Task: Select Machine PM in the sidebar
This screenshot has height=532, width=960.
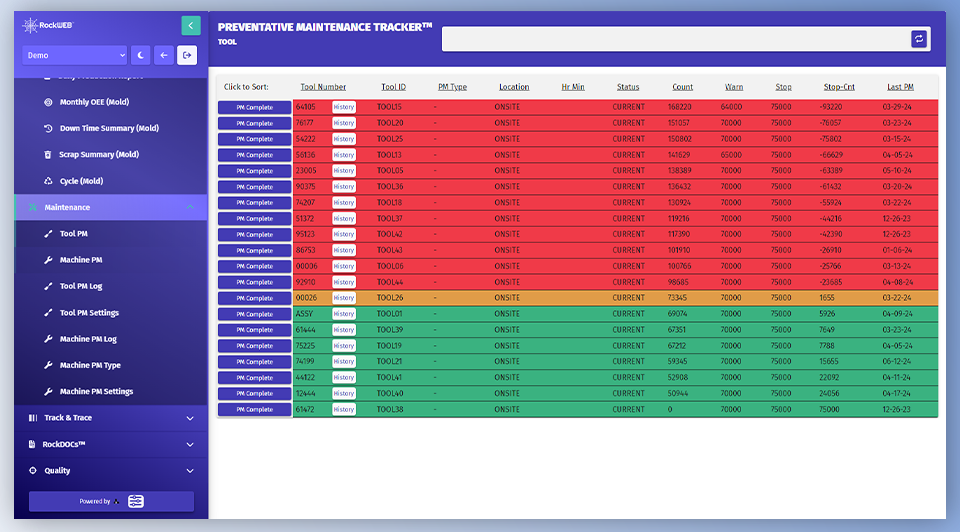Action: (x=81, y=260)
